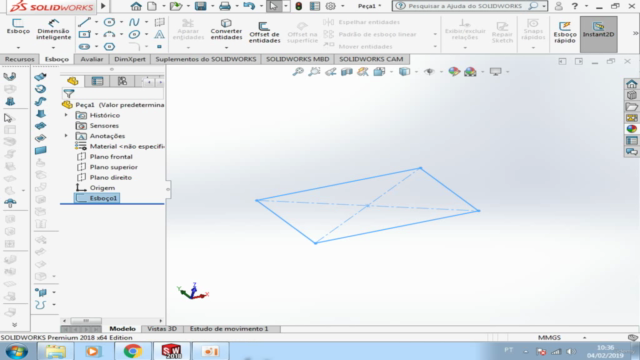Select the Arc sketch tool
The width and height of the screenshot is (640, 360).
pos(109,34)
